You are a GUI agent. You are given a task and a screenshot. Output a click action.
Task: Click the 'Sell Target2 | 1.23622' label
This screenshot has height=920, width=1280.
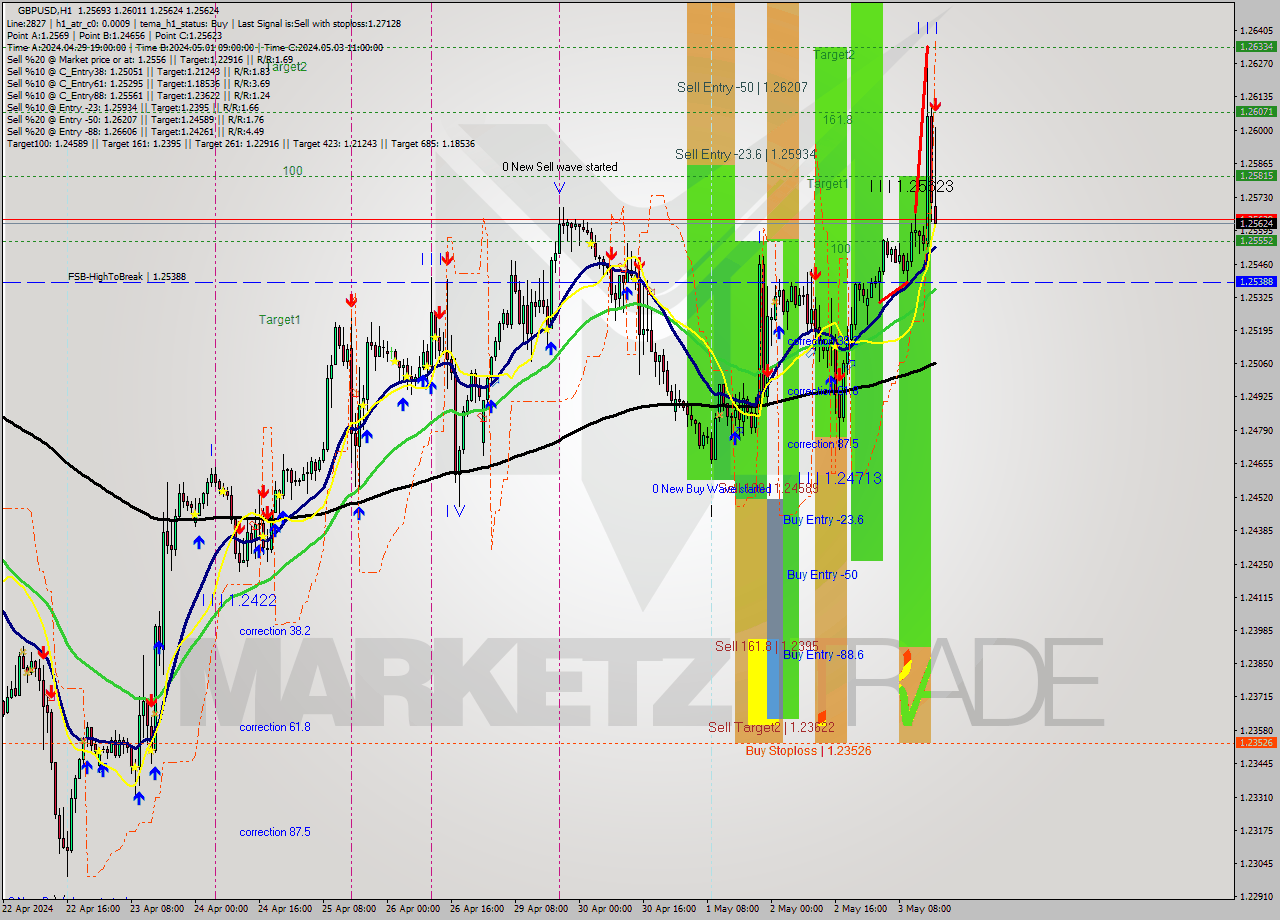[771, 727]
